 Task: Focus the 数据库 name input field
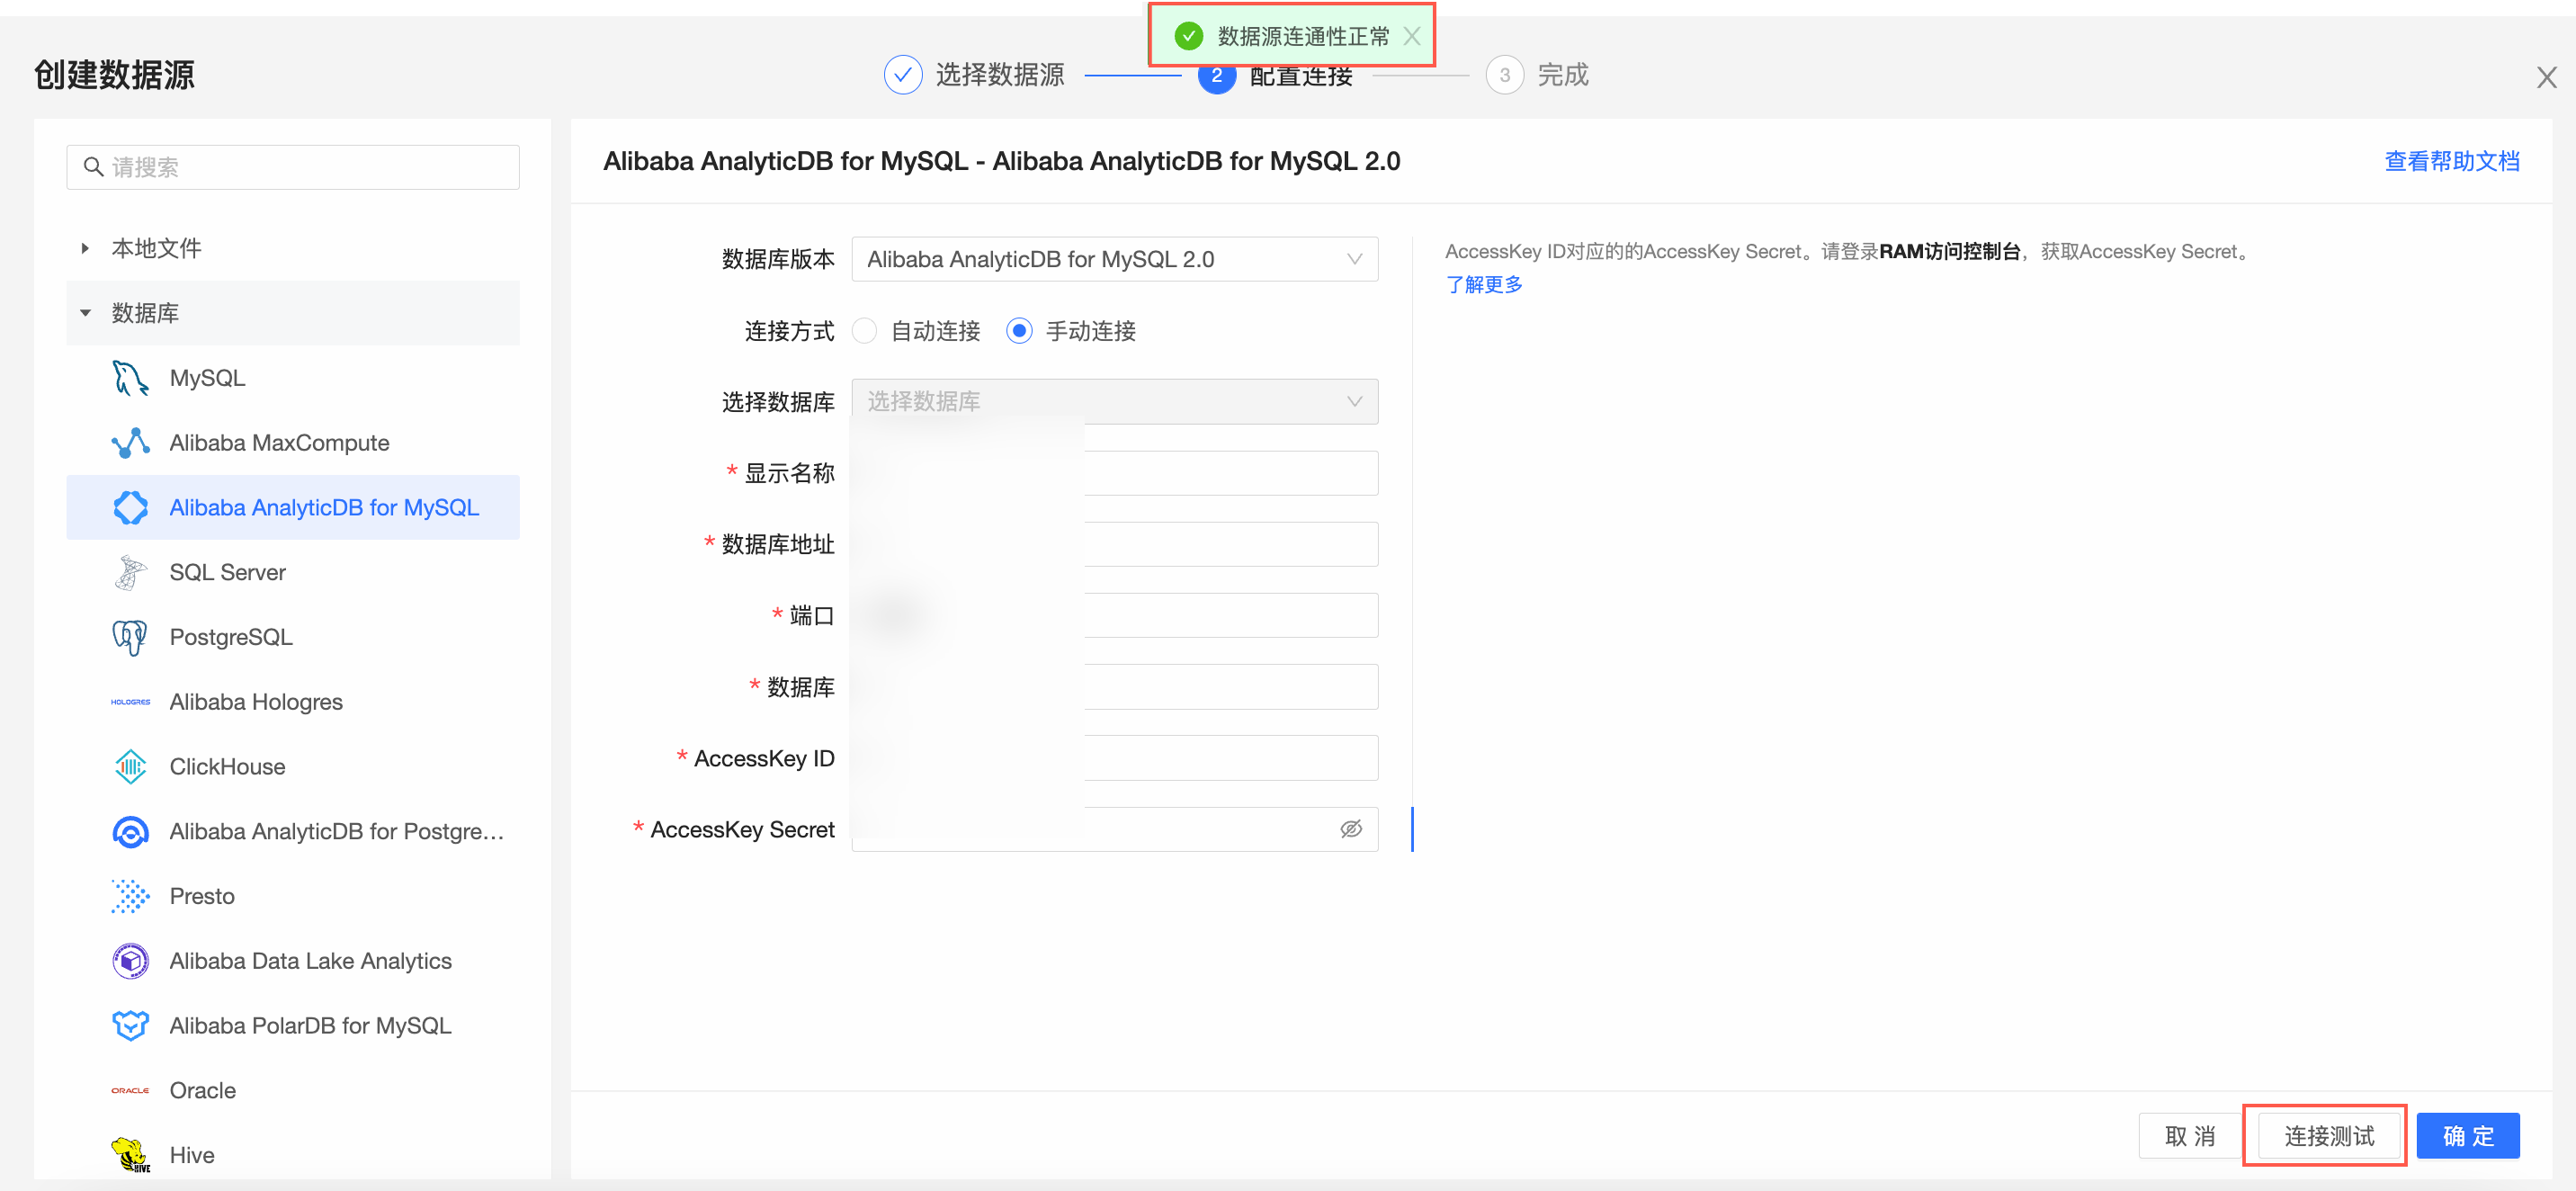point(1114,687)
